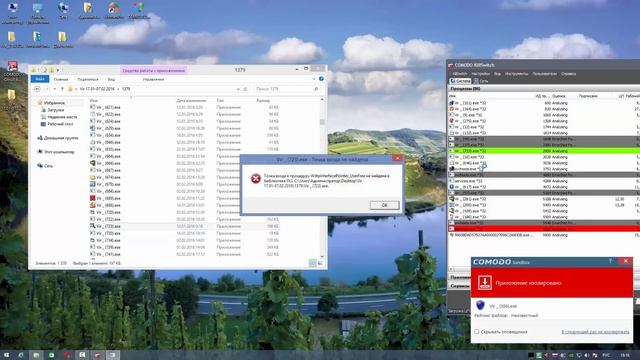This screenshot has height=360, width=640.
Task: Open Настройки menu in KillSwitch
Action: pyautogui.click(x=480, y=74)
